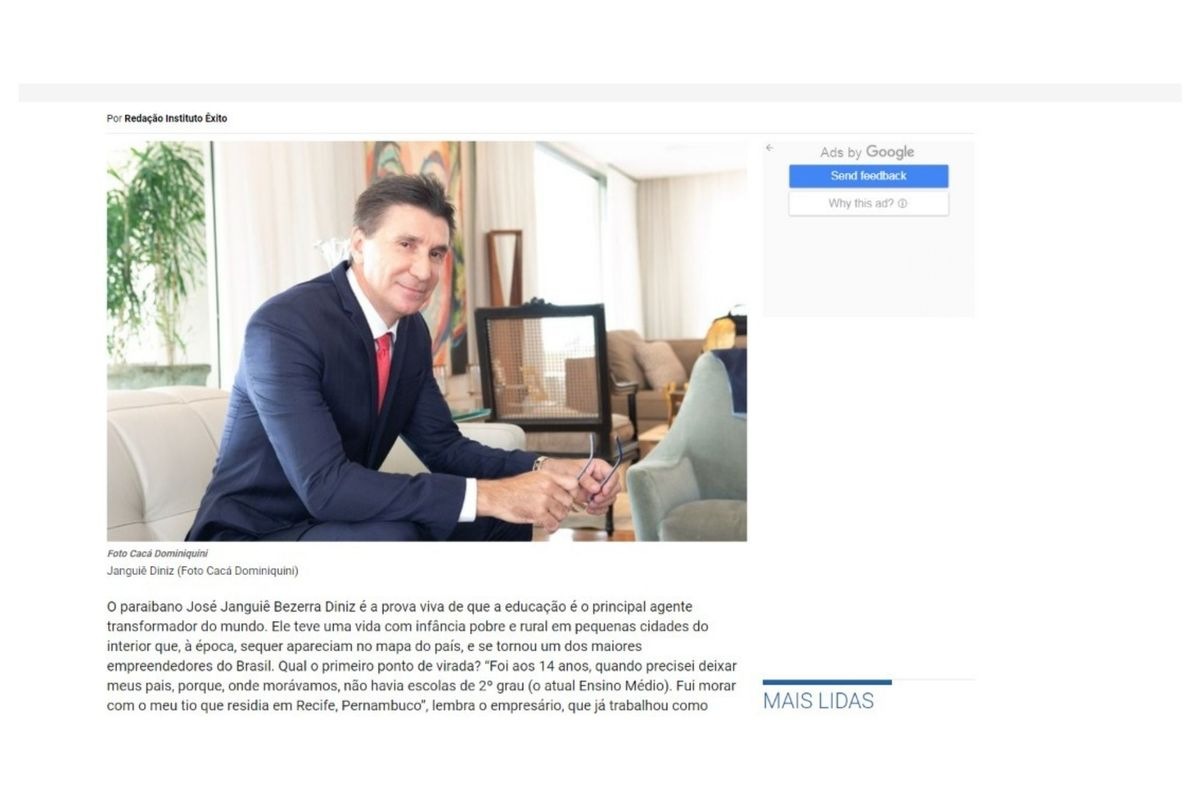Click the Janguiê Diniz photo caption
This screenshot has height=800, width=1200.
(203, 571)
